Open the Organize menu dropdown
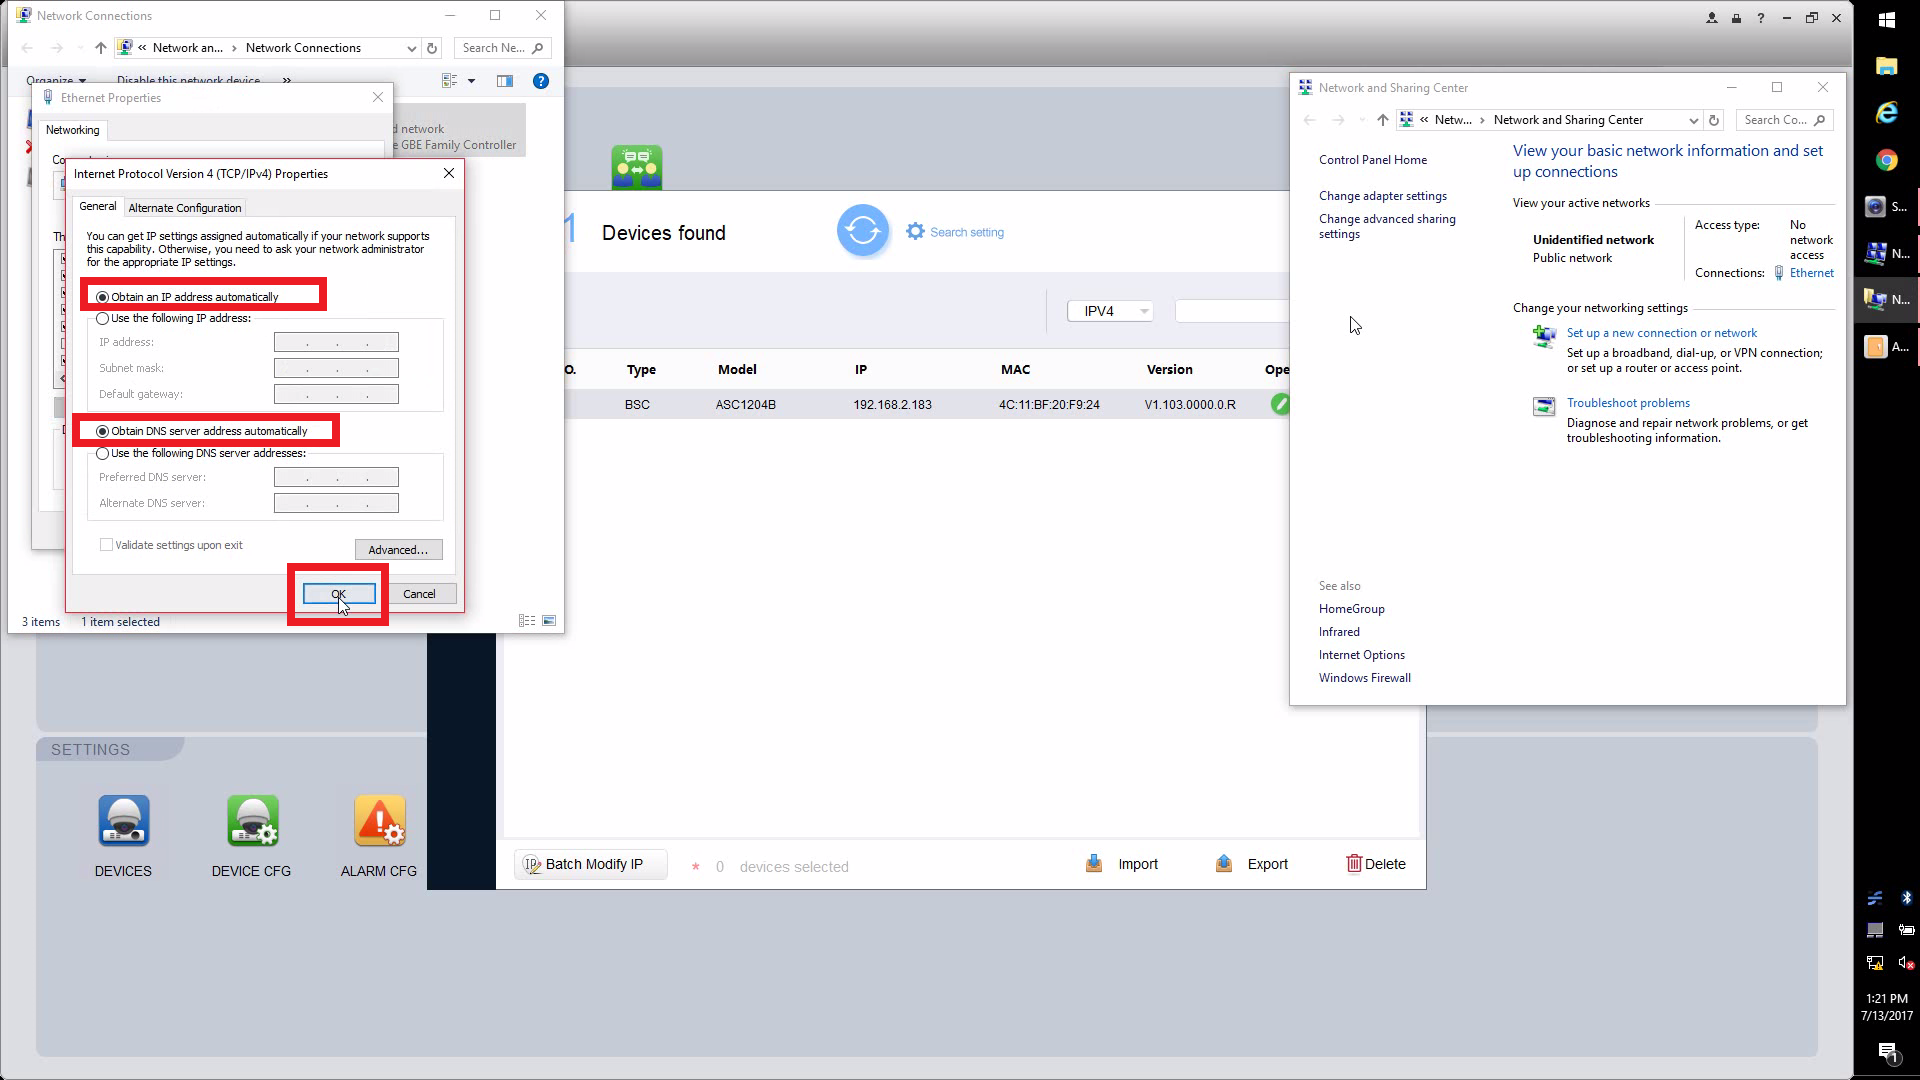This screenshot has height=1080, width=1920. coord(56,80)
